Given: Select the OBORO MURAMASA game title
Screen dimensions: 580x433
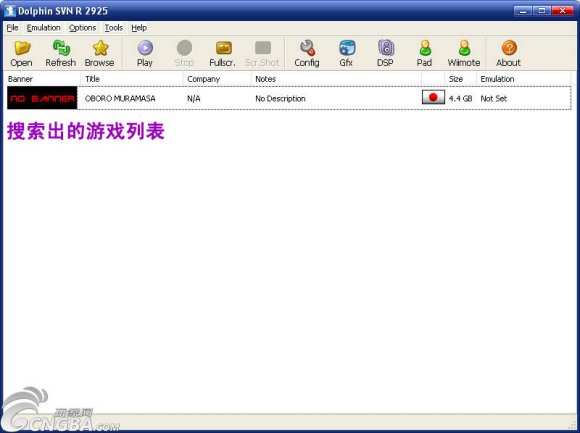Looking at the screenshot, I should (120, 99).
